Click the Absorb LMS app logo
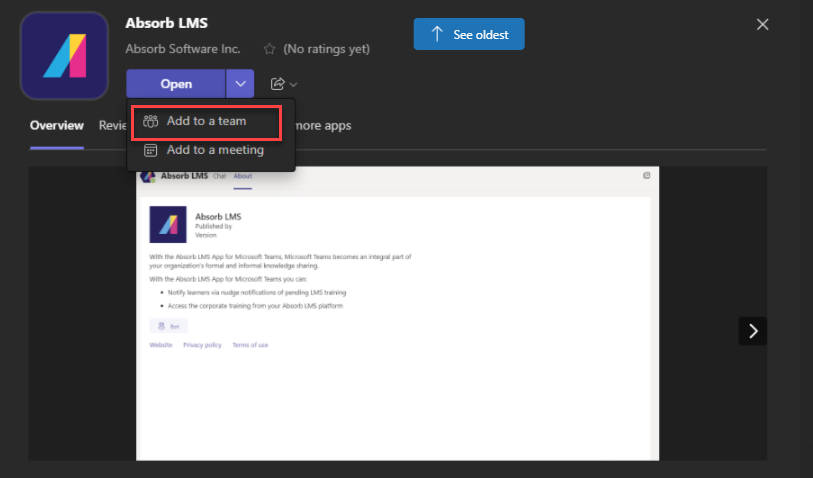This screenshot has height=478, width=813. (63, 56)
